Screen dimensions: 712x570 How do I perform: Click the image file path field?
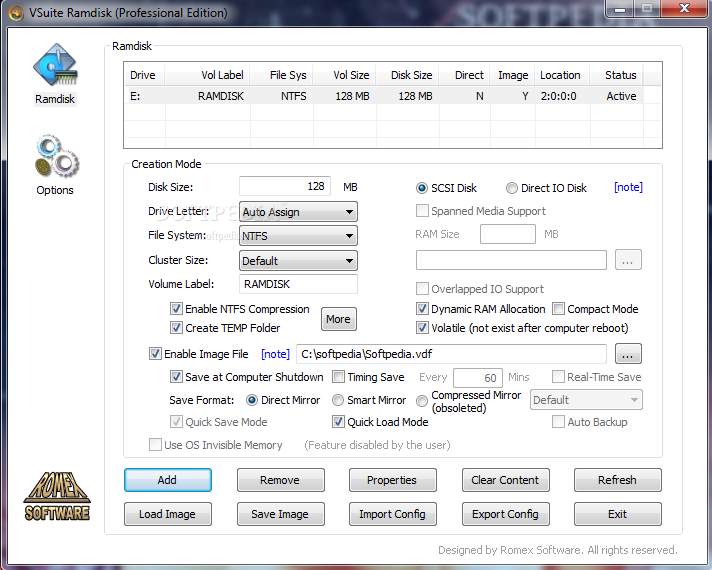[451, 354]
